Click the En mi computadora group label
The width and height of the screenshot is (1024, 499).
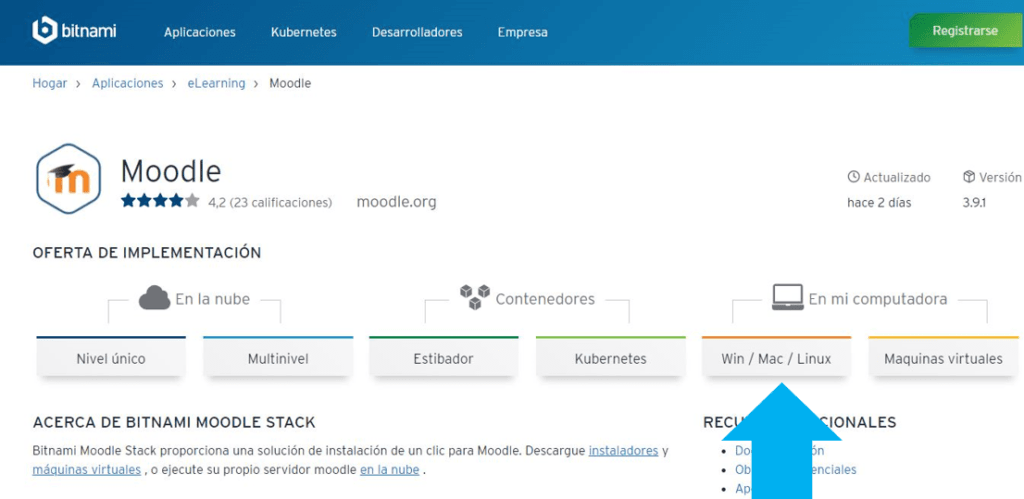878,299
